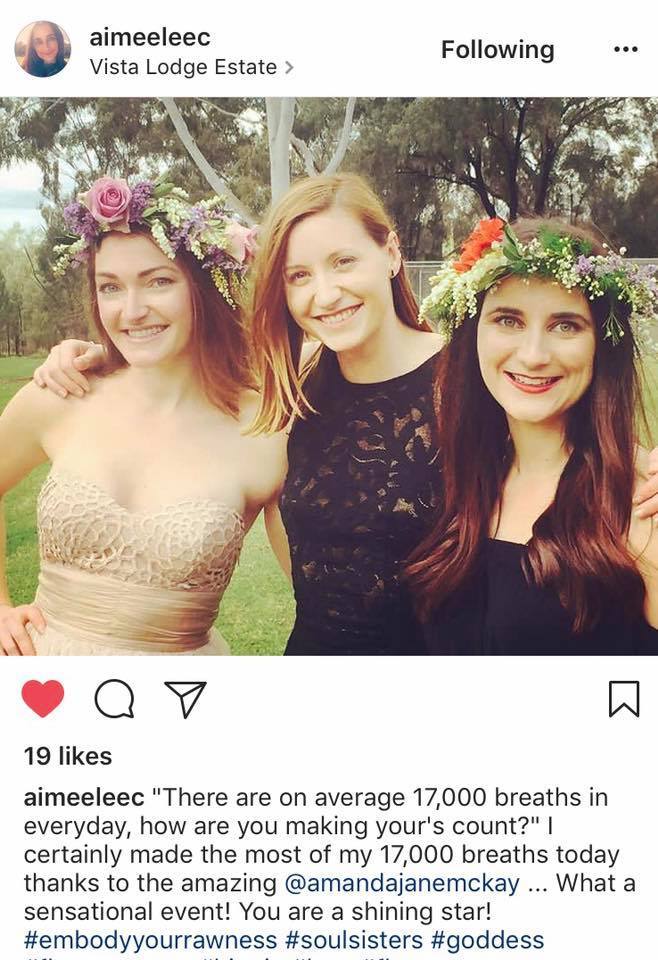Unlike the post with the red heart
The height and width of the screenshot is (960, 658).
coord(43,699)
